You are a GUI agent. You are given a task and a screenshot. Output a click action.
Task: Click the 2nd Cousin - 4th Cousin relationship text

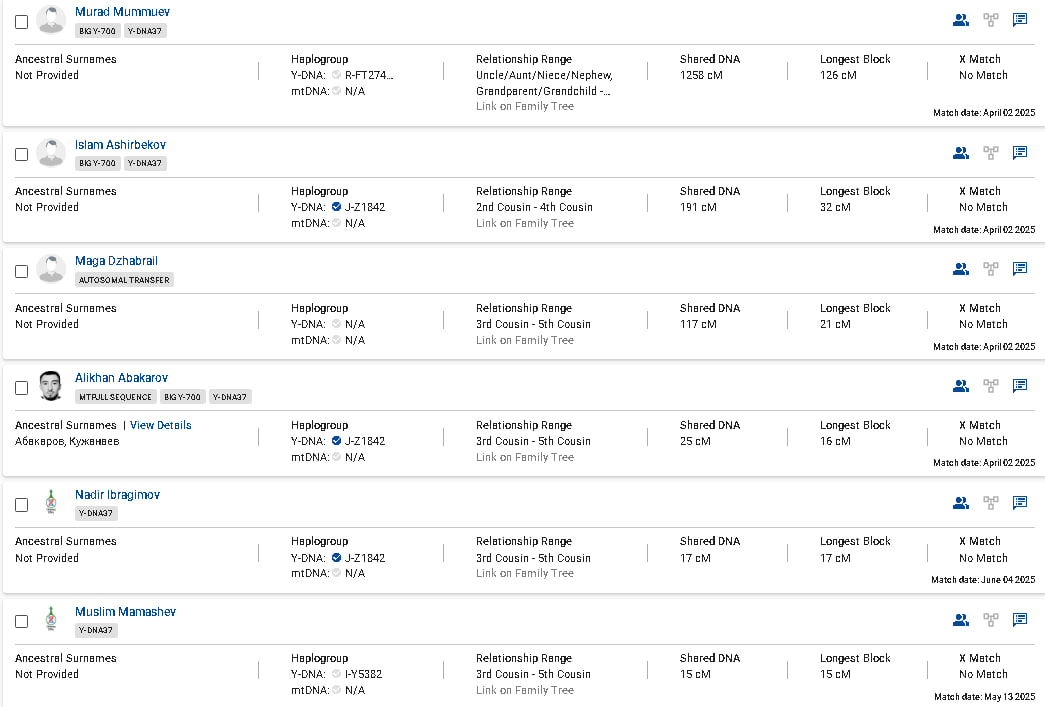point(534,207)
